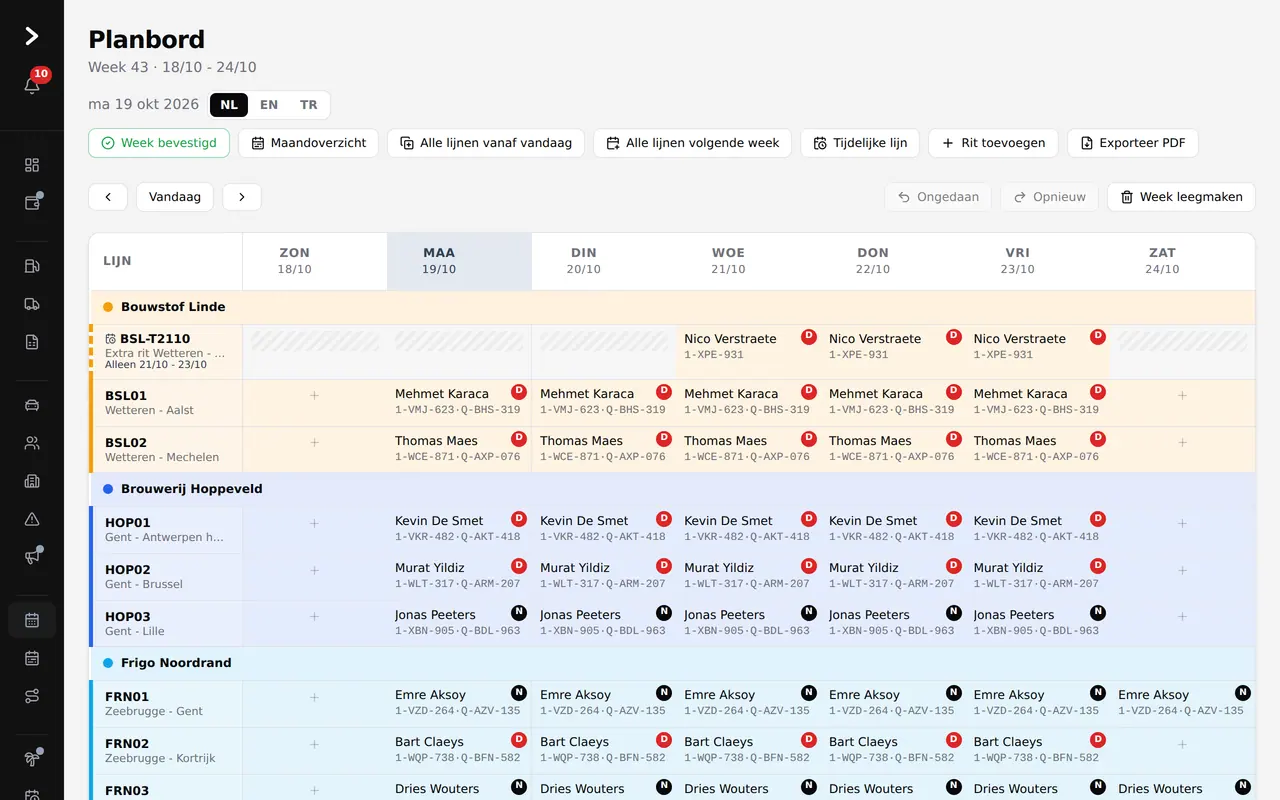Screen dimensions: 1280x800
Task: Click Alle lijnen vanaf vandaag
Action: [x=486, y=143]
